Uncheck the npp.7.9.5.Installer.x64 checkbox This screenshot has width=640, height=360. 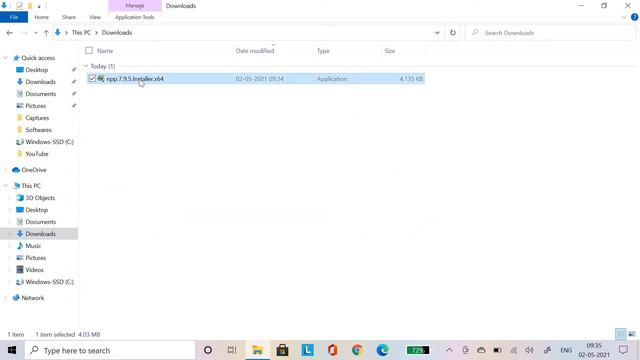point(92,78)
